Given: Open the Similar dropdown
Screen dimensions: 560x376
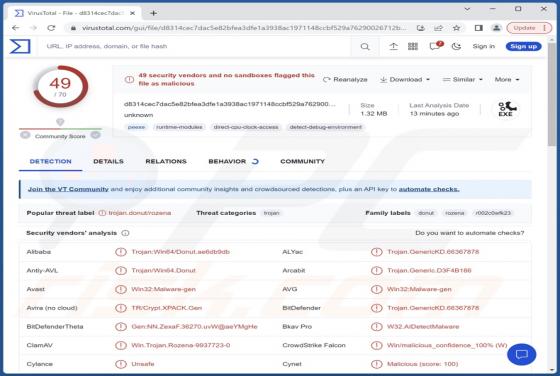Looking at the screenshot, I should [463, 79].
